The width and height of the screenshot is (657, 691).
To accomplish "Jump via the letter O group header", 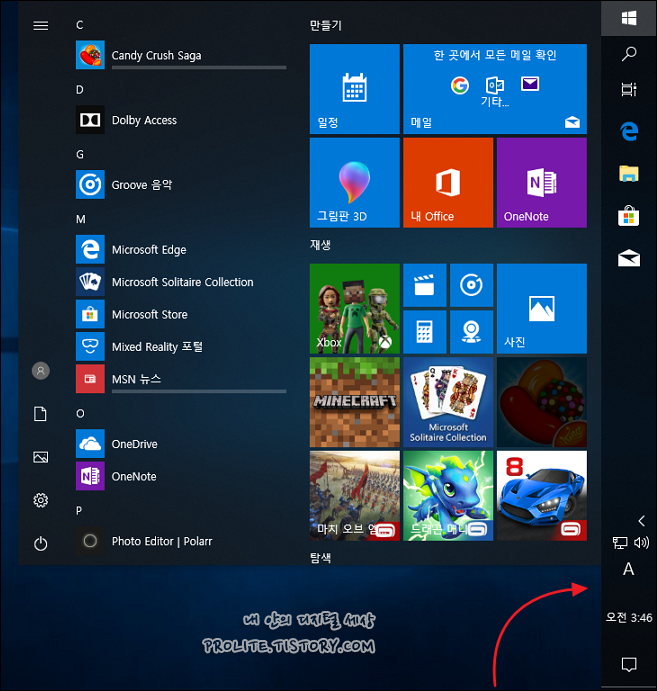I will [80, 414].
